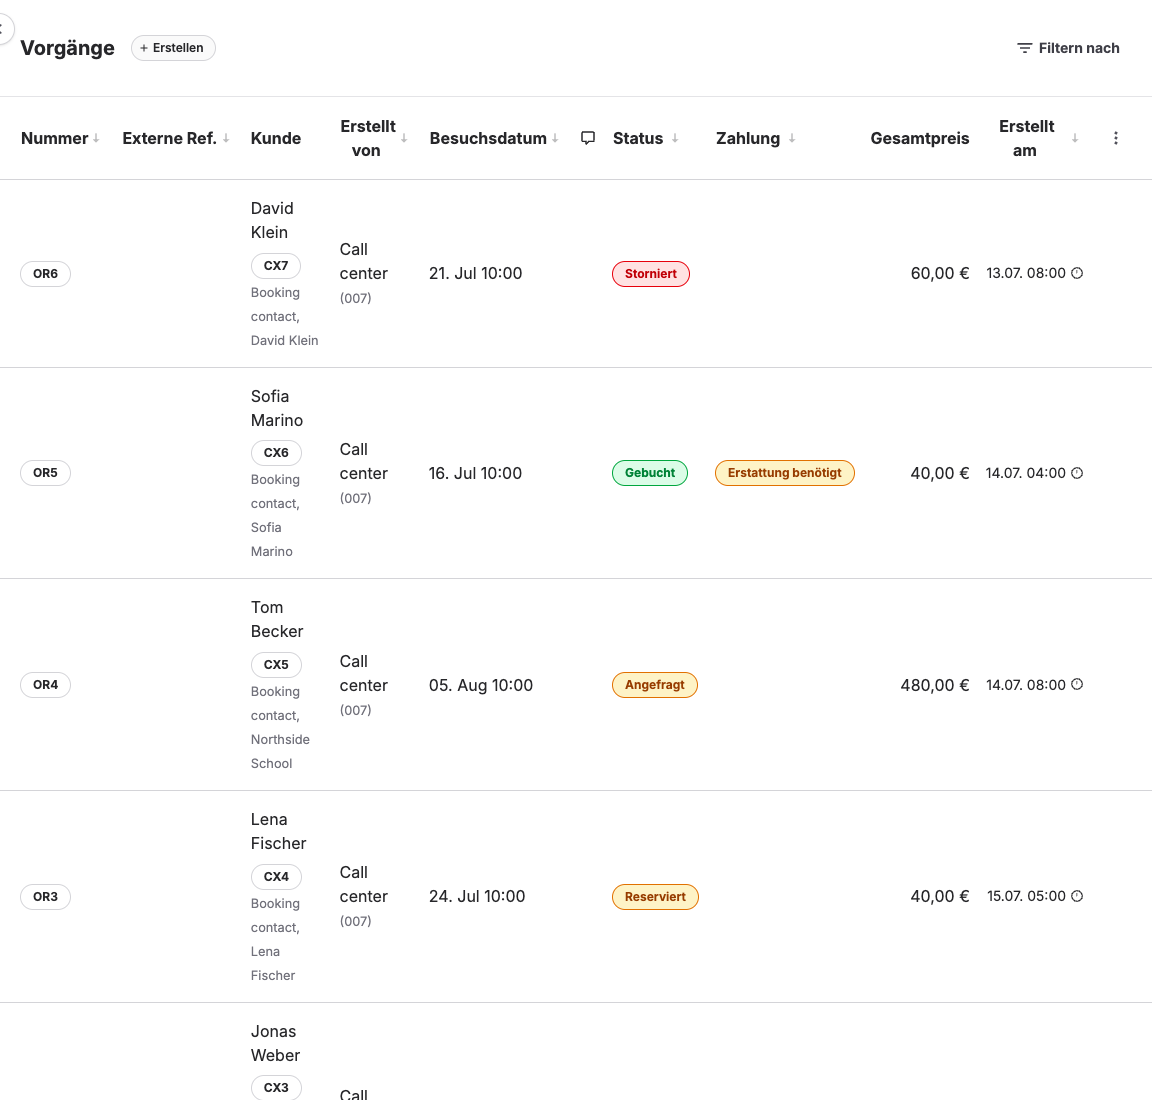Sort by Zahlung column arrow
This screenshot has height=1100, width=1152.
pos(792,138)
